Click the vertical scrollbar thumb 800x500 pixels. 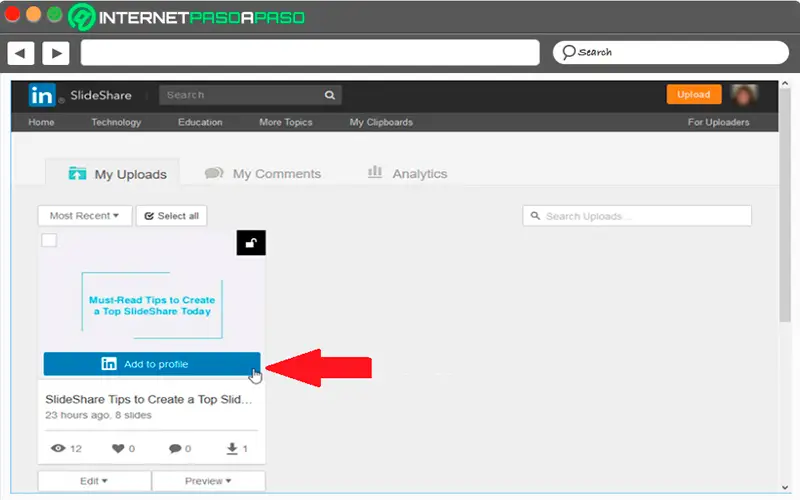785,207
